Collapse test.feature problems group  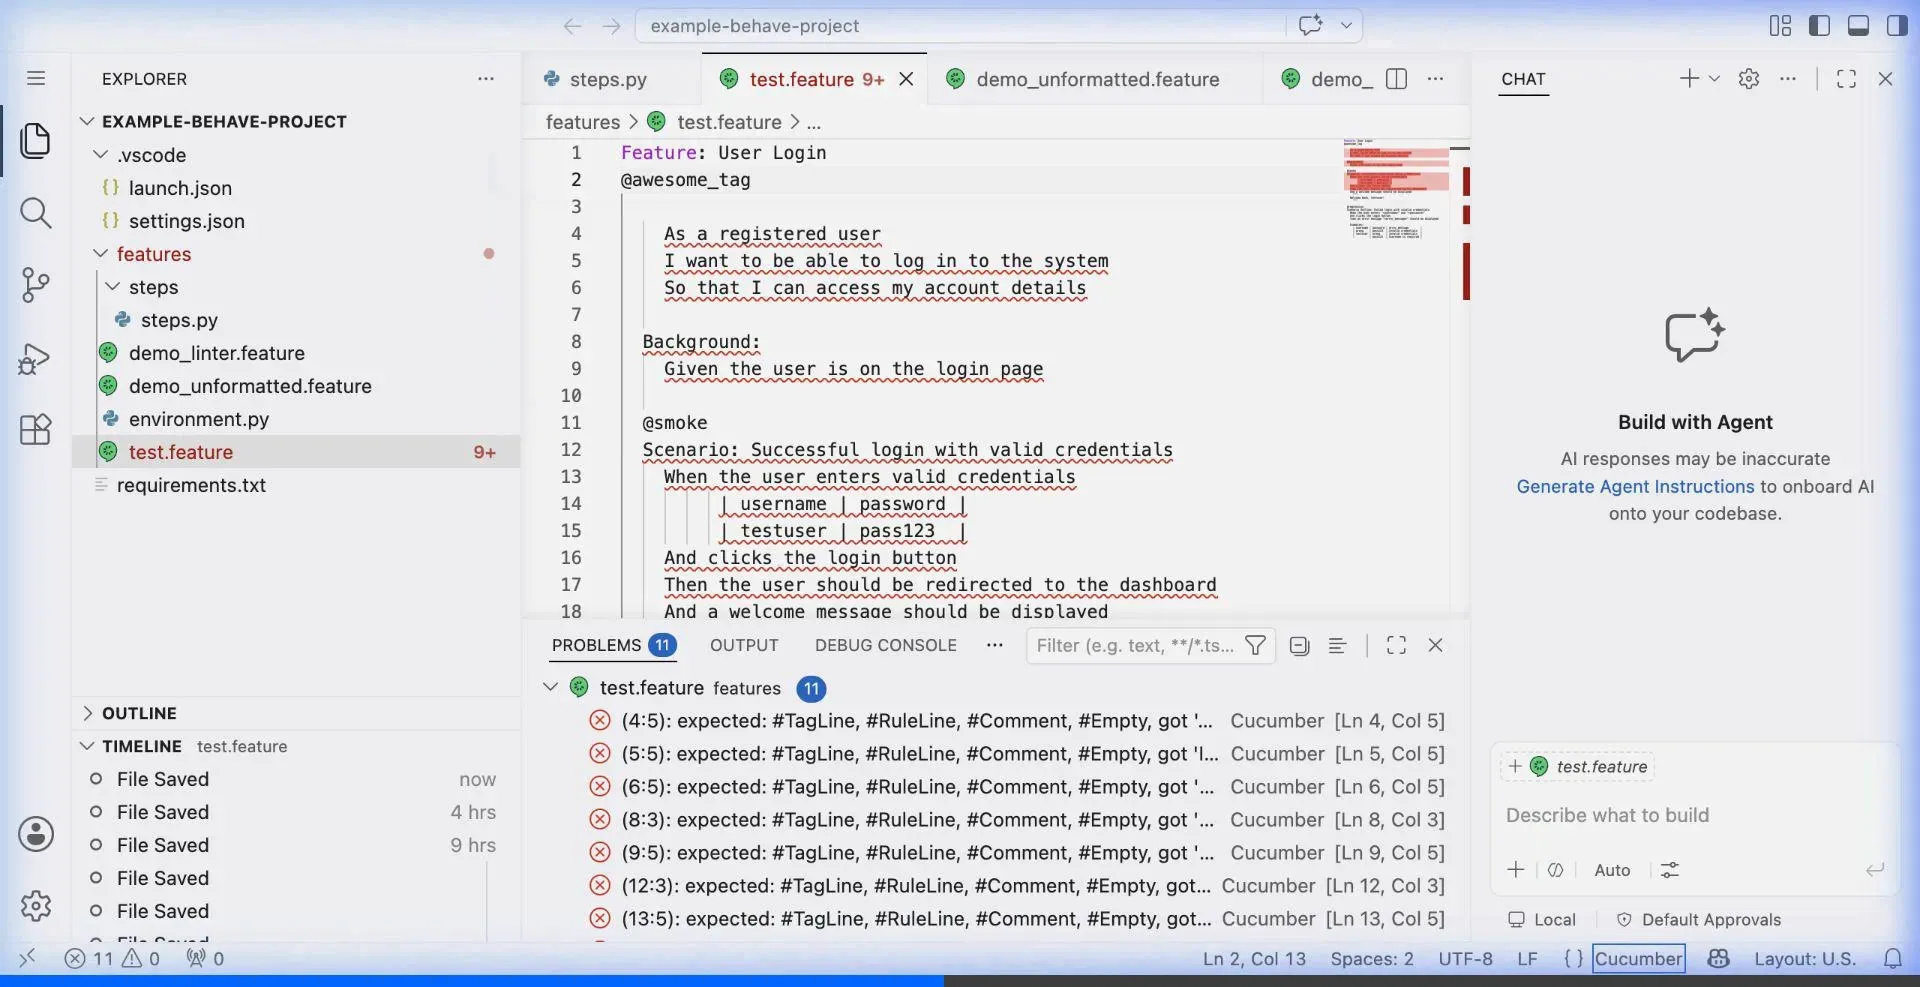(x=550, y=688)
